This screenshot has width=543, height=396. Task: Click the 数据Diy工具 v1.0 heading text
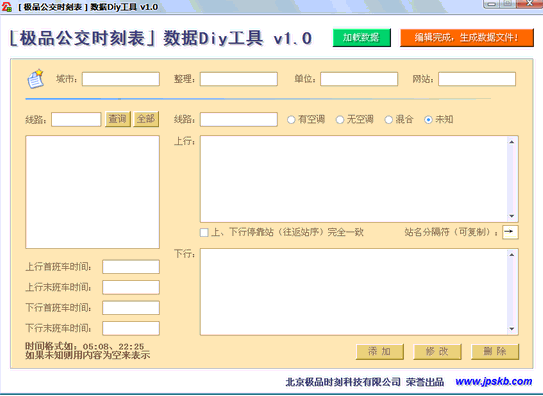click(238, 38)
